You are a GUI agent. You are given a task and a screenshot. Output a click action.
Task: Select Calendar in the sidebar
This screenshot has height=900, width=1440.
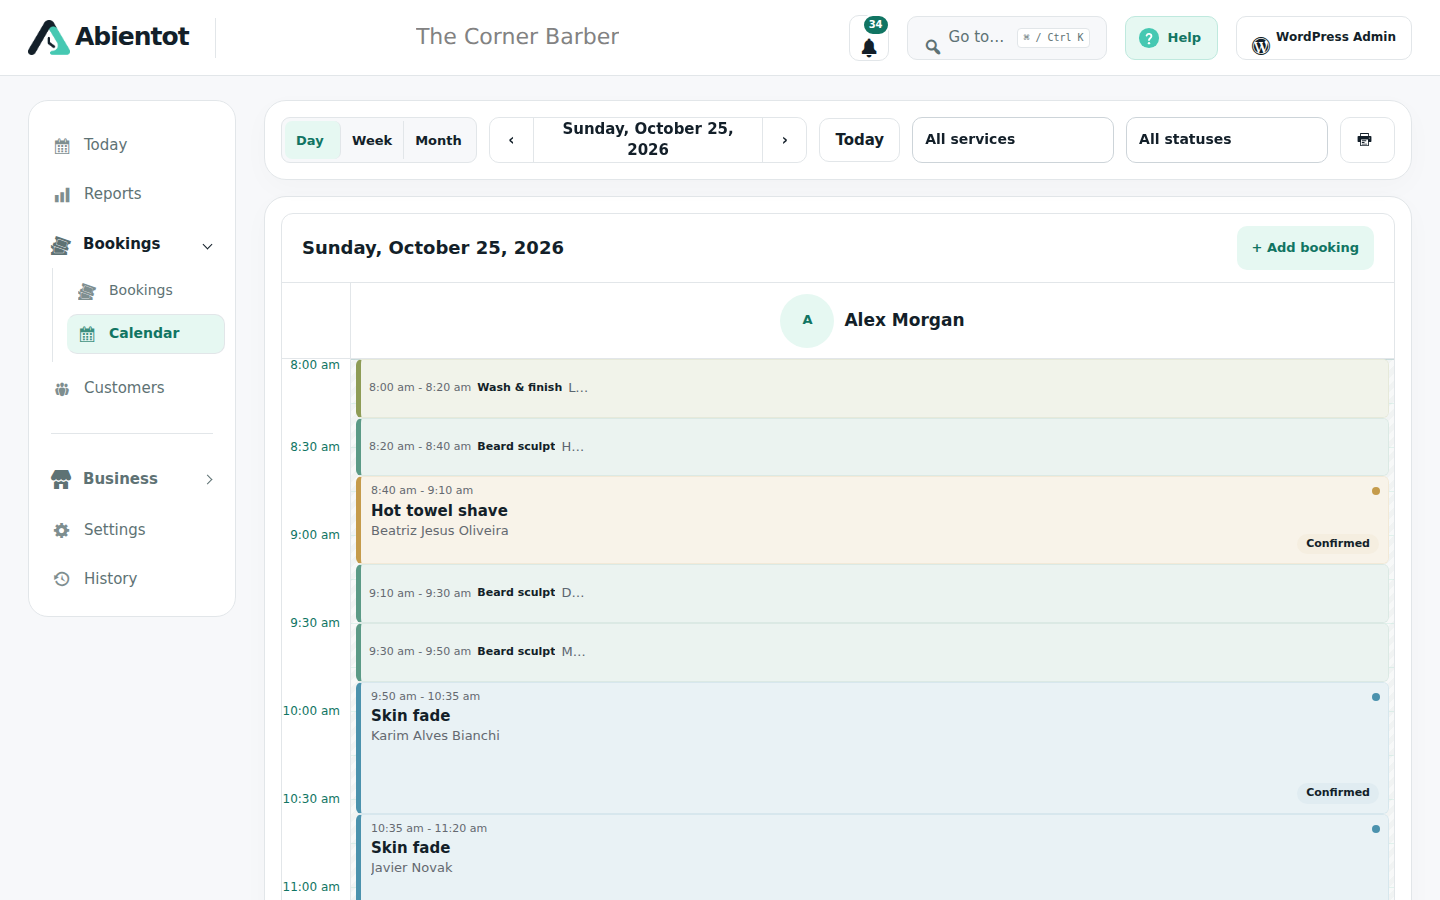click(x=146, y=334)
